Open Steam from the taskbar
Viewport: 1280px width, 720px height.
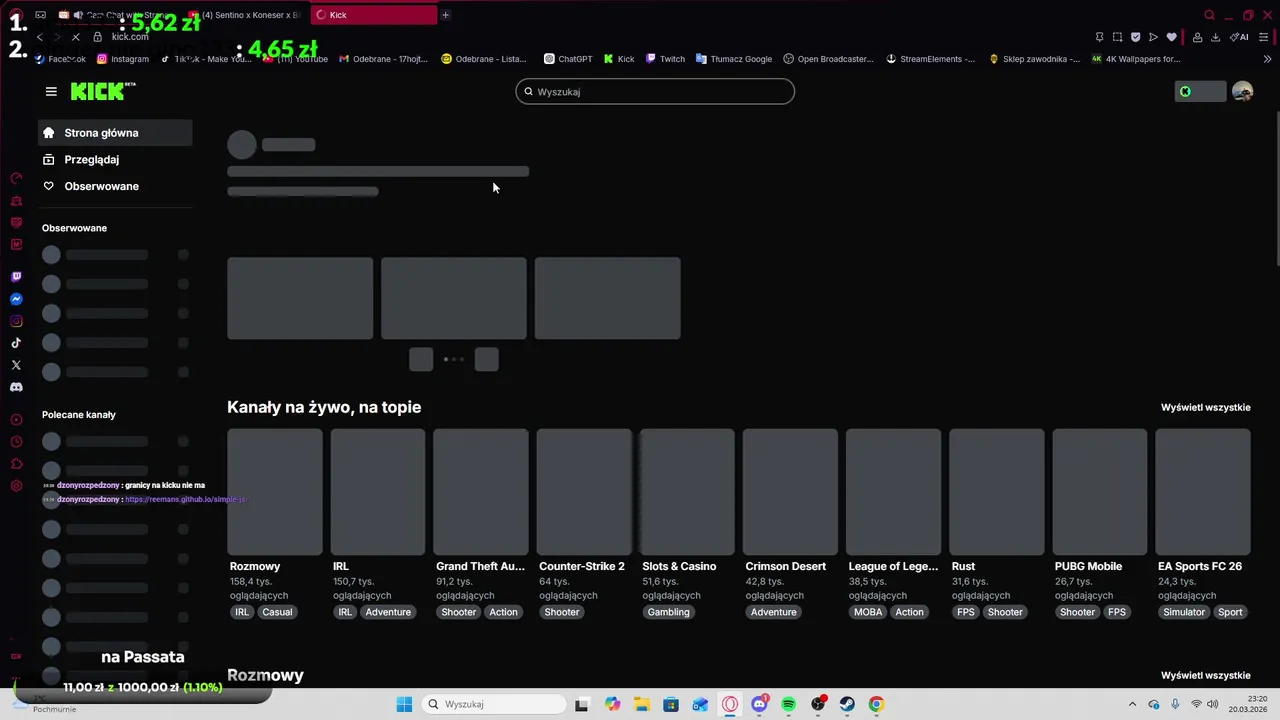(x=847, y=704)
